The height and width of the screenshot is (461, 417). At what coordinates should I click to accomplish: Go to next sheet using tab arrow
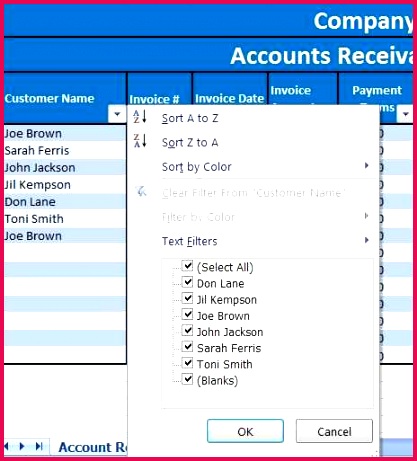(22, 446)
